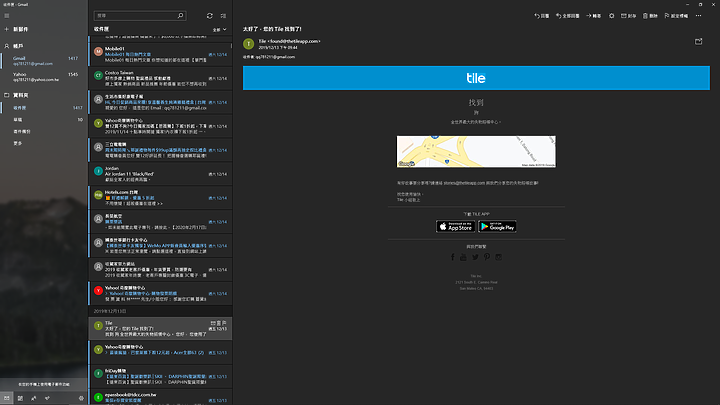Click the get mail on phone banner

pos(44,384)
